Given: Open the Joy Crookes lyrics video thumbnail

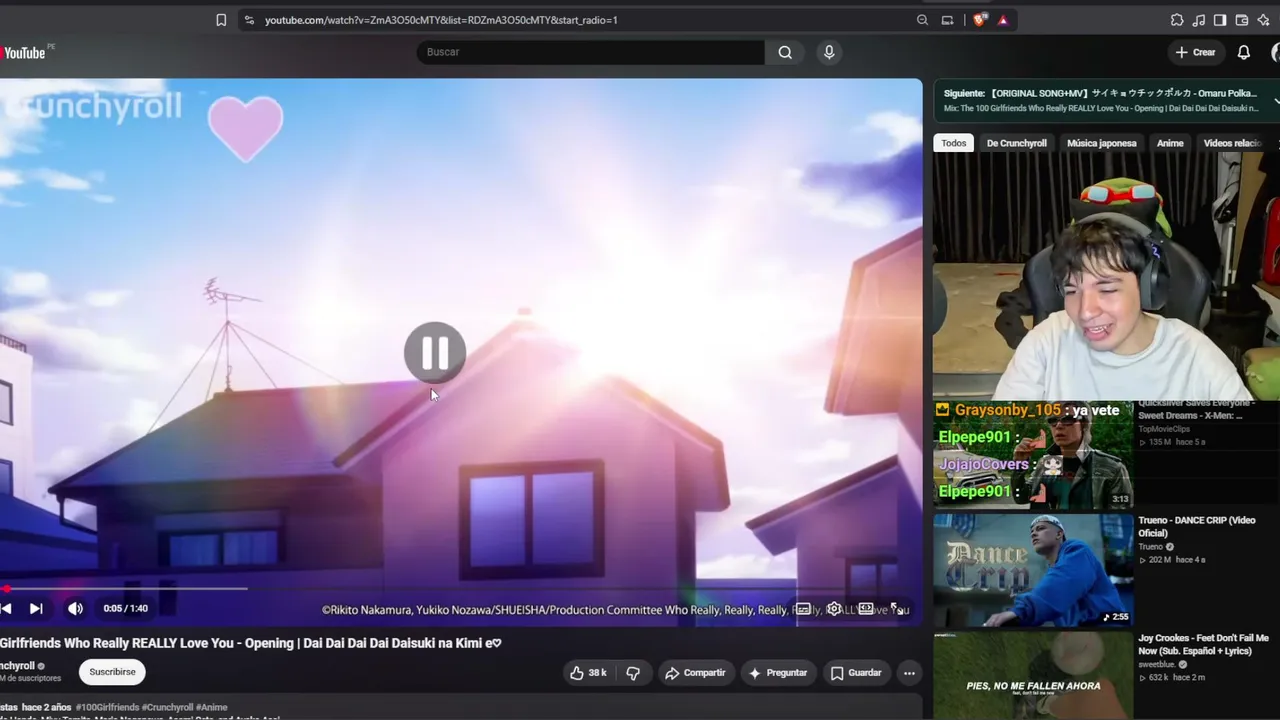Looking at the screenshot, I should 1034,676.
